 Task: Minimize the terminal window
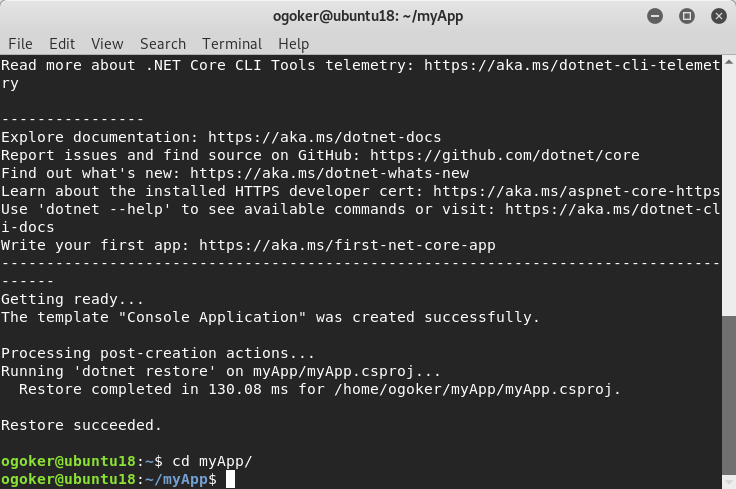coord(655,16)
